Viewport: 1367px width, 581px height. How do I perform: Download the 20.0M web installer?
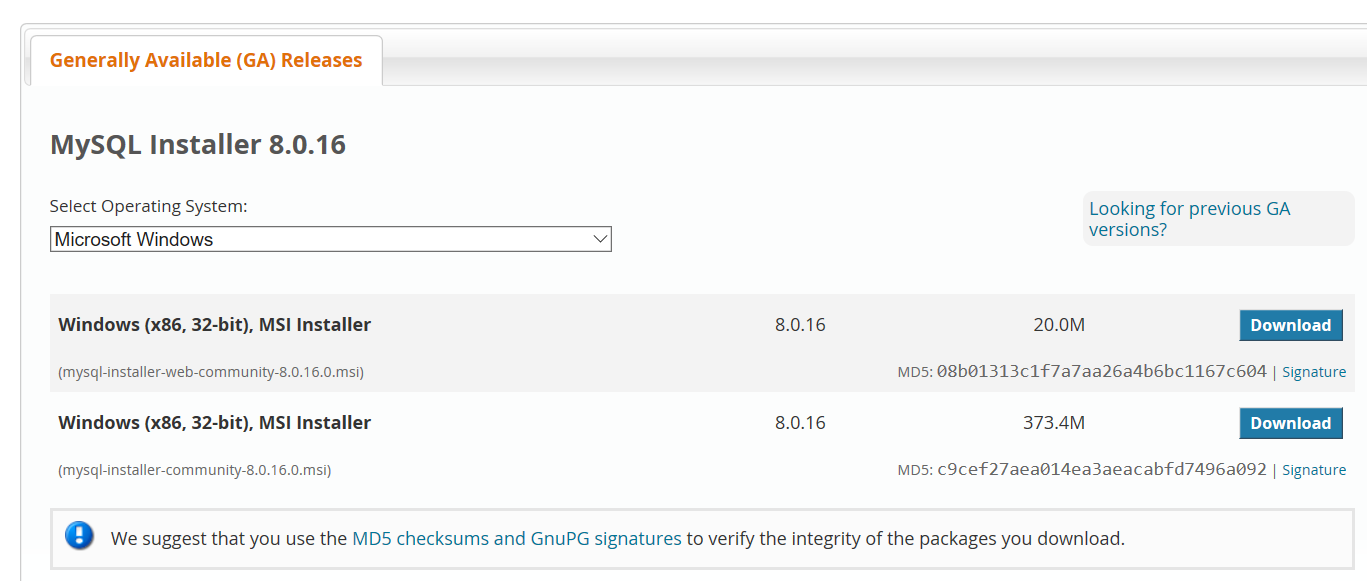1290,325
